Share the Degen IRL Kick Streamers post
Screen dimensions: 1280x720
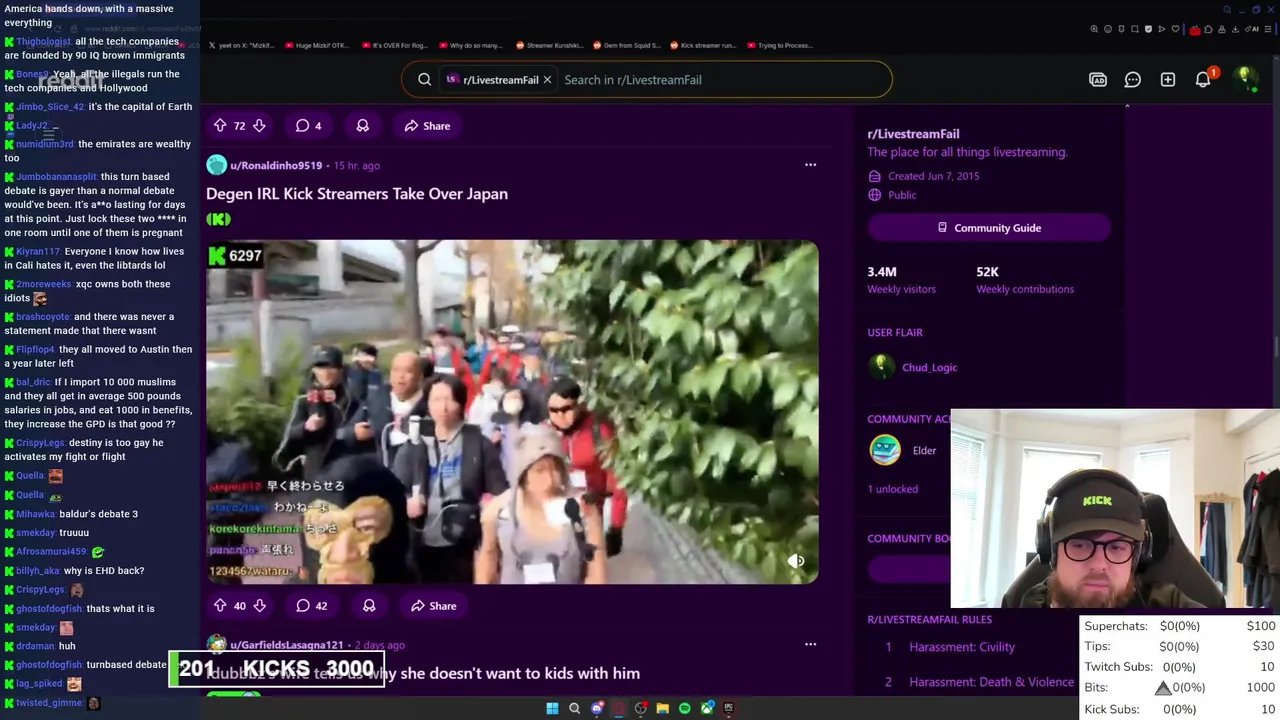click(x=432, y=606)
